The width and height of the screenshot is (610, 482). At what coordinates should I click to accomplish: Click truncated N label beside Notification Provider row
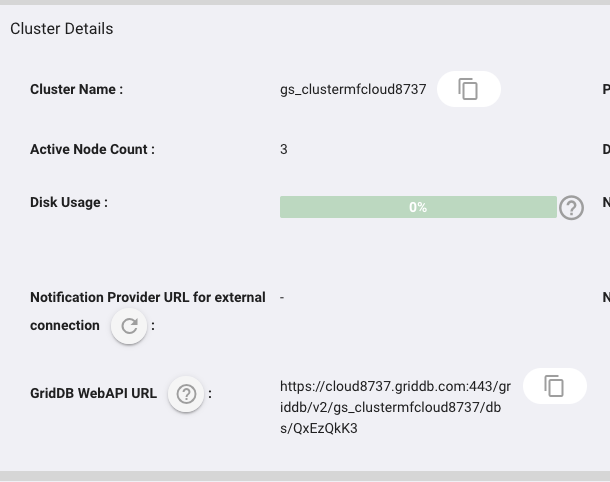(606, 298)
